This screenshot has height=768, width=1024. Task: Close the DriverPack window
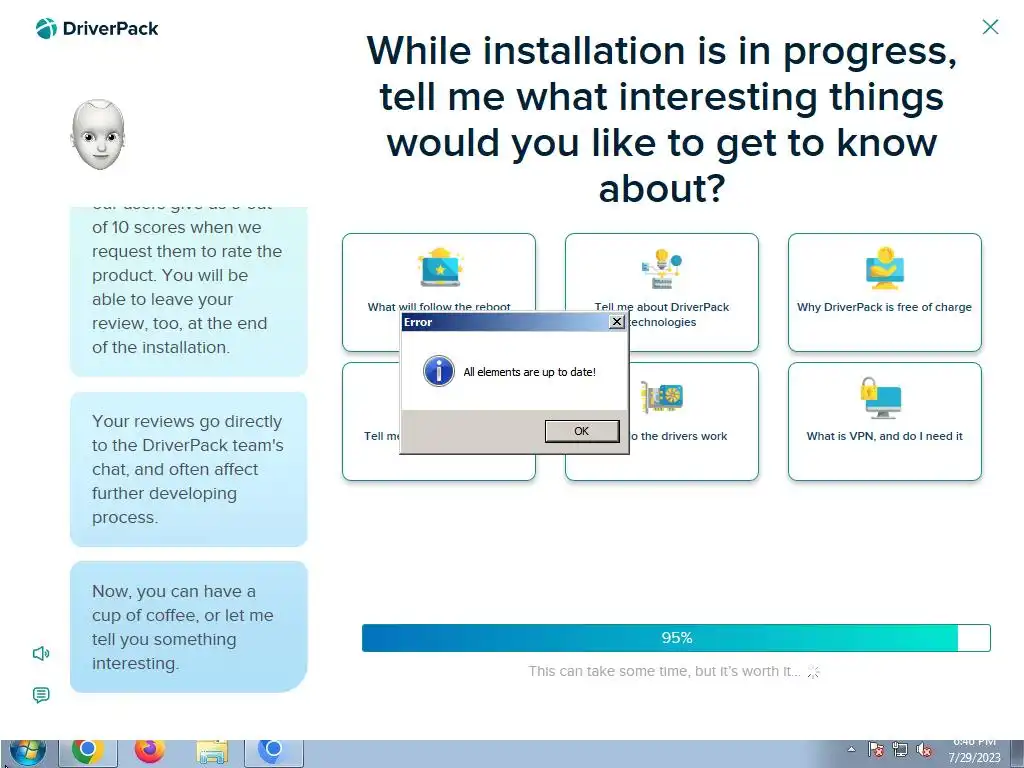click(x=990, y=27)
